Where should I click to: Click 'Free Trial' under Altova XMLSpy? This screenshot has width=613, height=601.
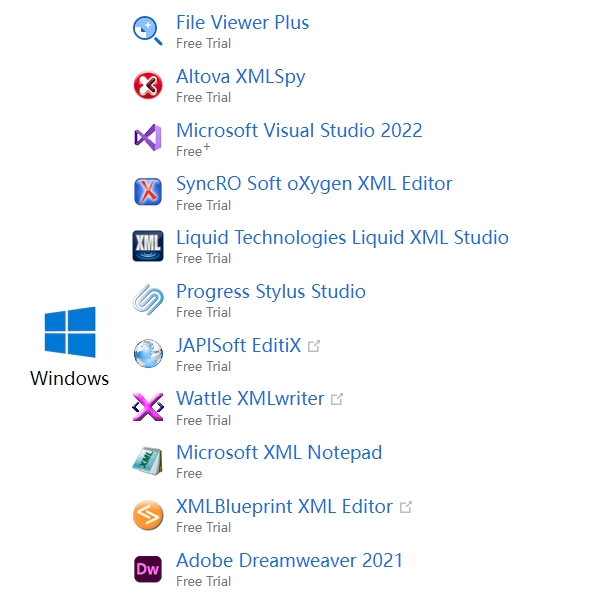(x=203, y=97)
